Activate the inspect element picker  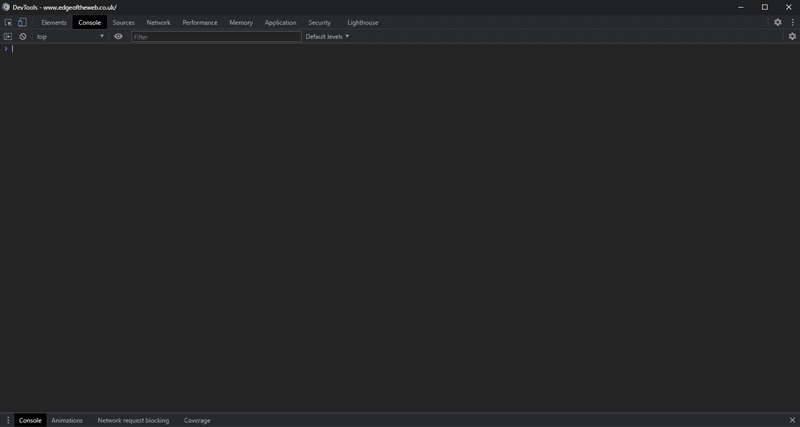tap(8, 22)
